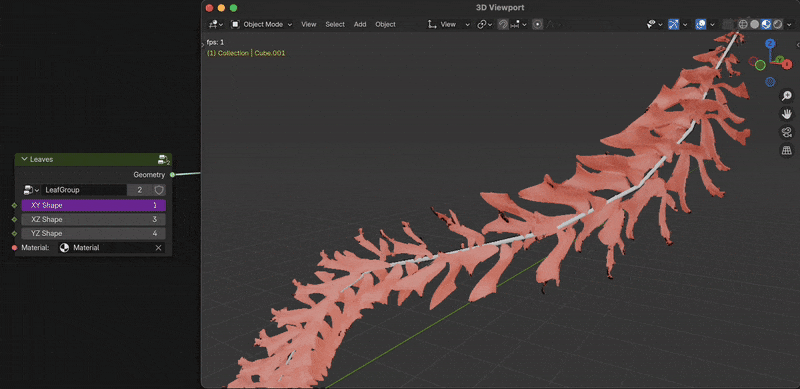800x389 pixels.
Task: Click the node group icon on Leaves header
Action: click(x=163, y=159)
